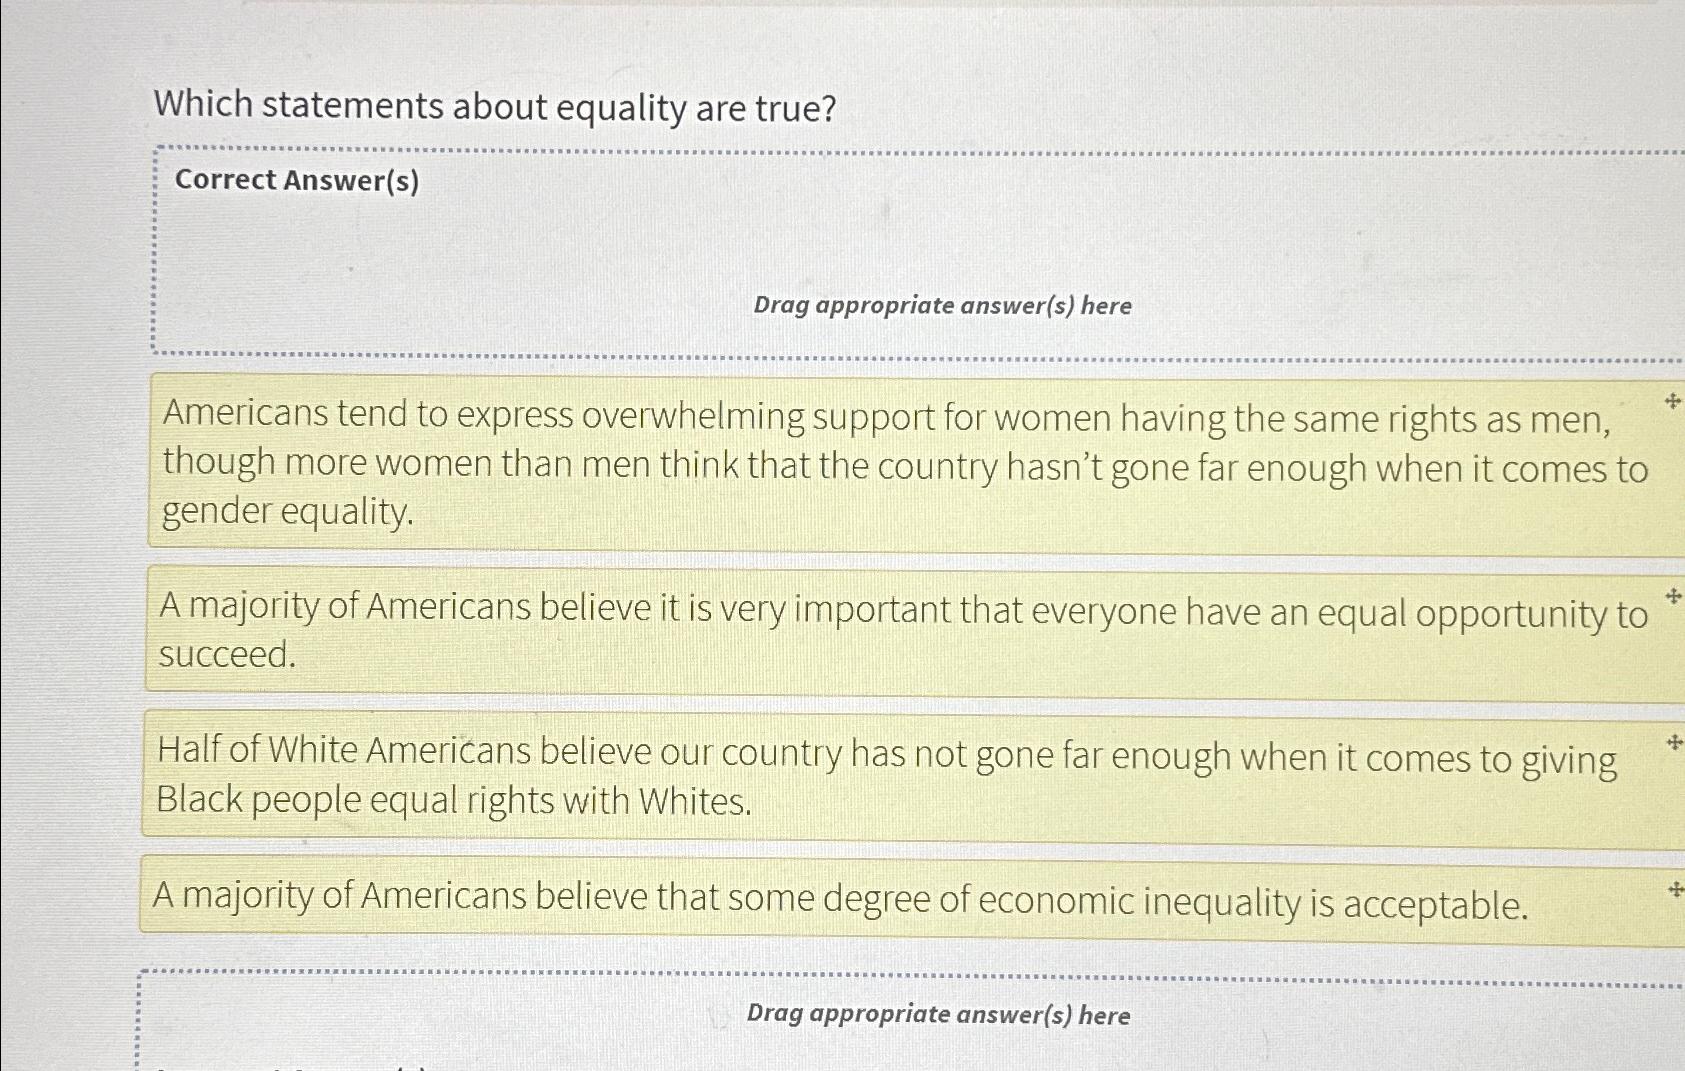This screenshot has width=1685, height=1071.
Task: Click the Correct Answer(s) heading label
Action: [299, 181]
